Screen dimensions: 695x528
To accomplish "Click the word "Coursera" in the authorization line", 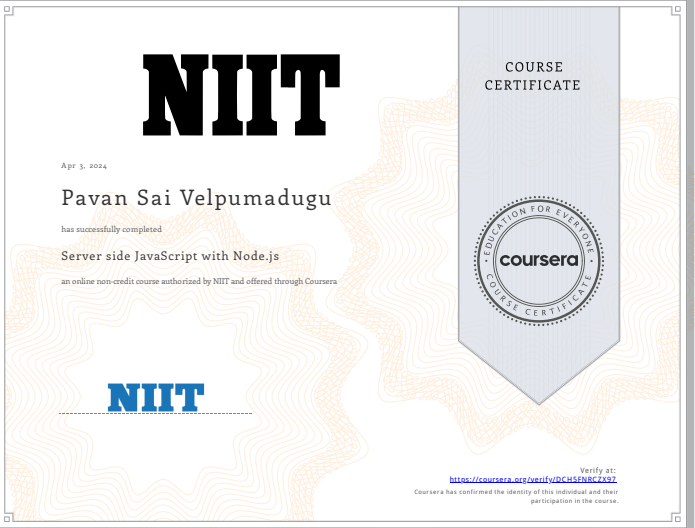I will 319,282.
